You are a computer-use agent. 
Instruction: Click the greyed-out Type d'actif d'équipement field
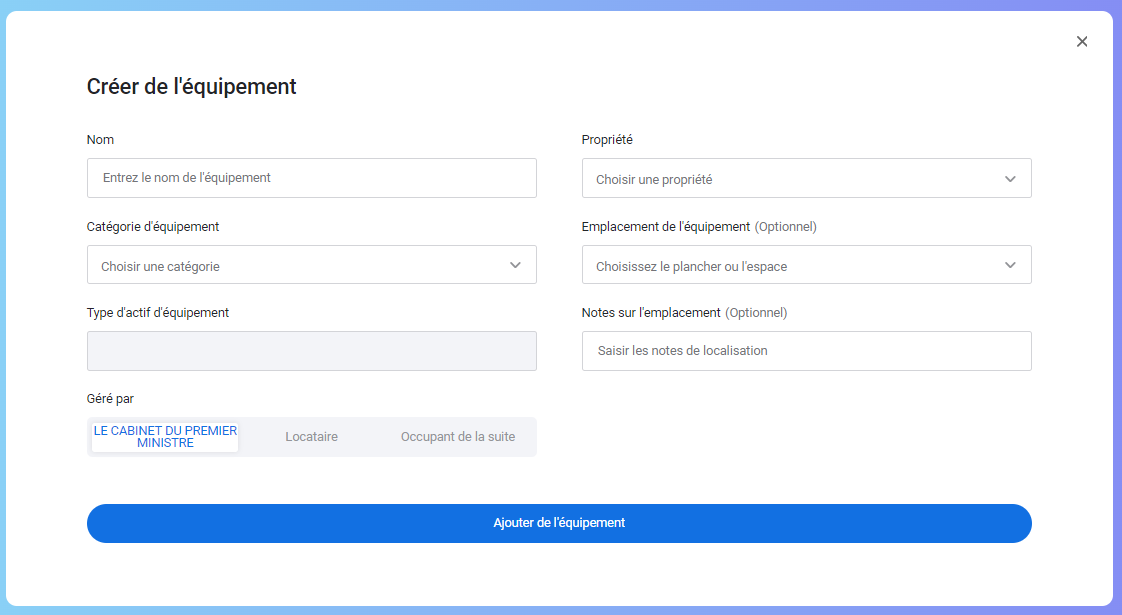pos(311,351)
